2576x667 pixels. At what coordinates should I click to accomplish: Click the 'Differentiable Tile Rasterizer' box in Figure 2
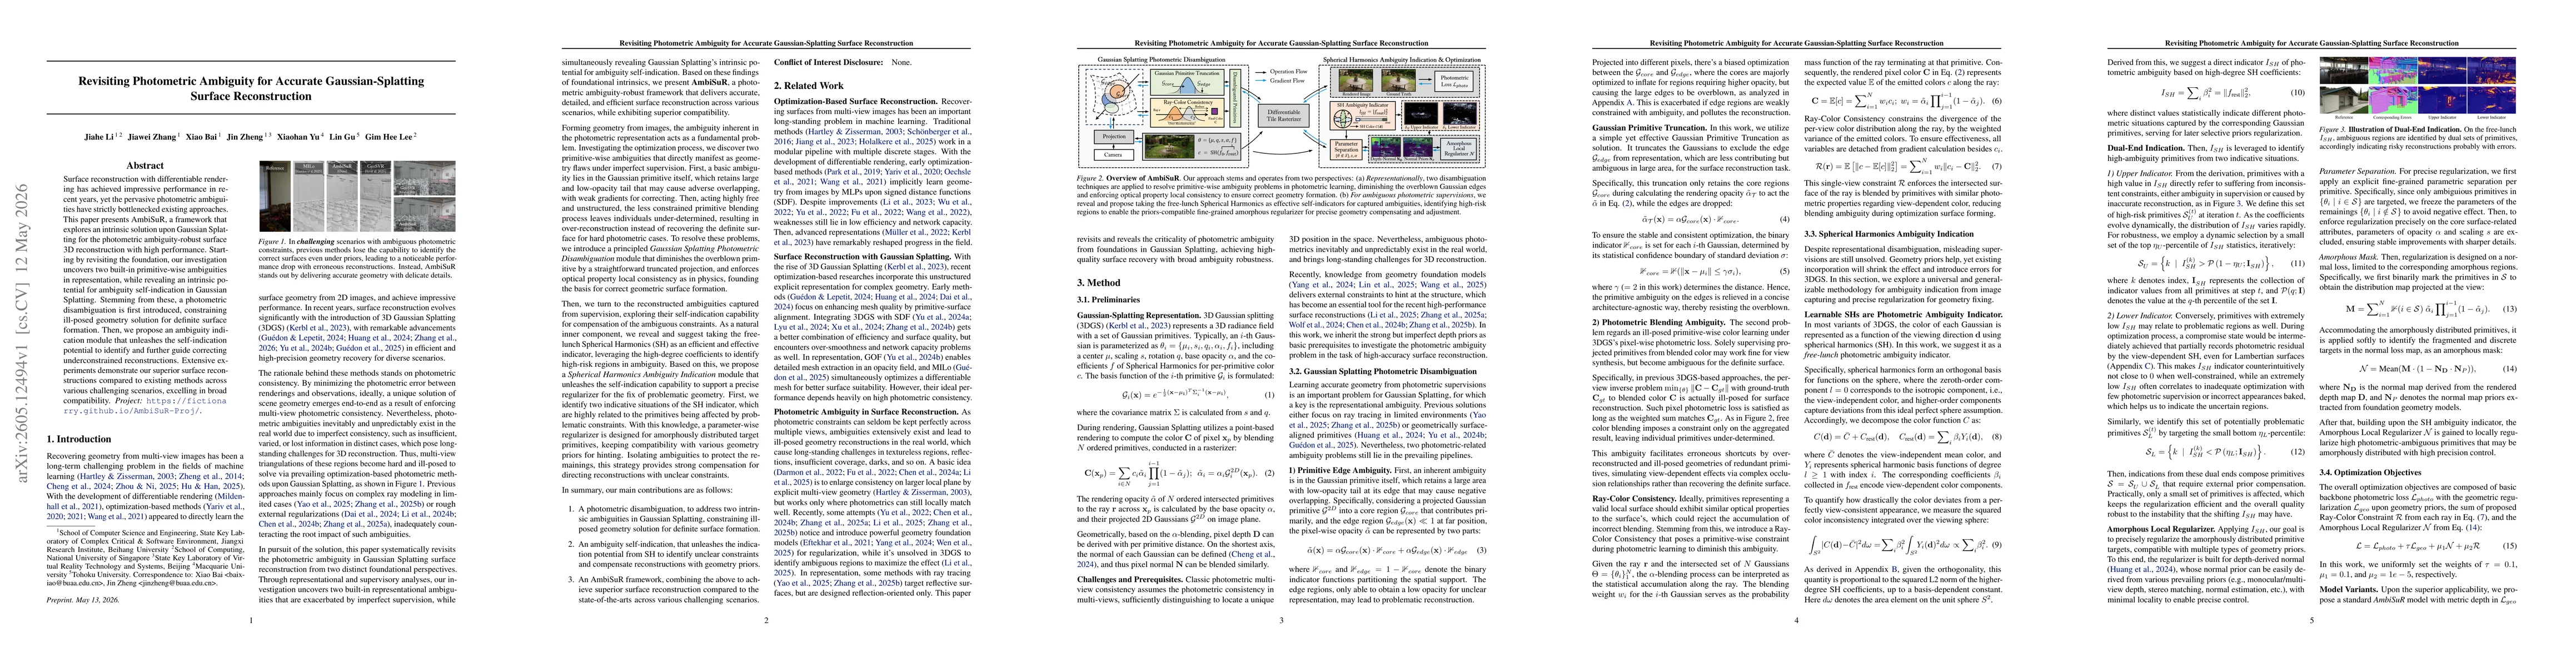tap(1284, 115)
